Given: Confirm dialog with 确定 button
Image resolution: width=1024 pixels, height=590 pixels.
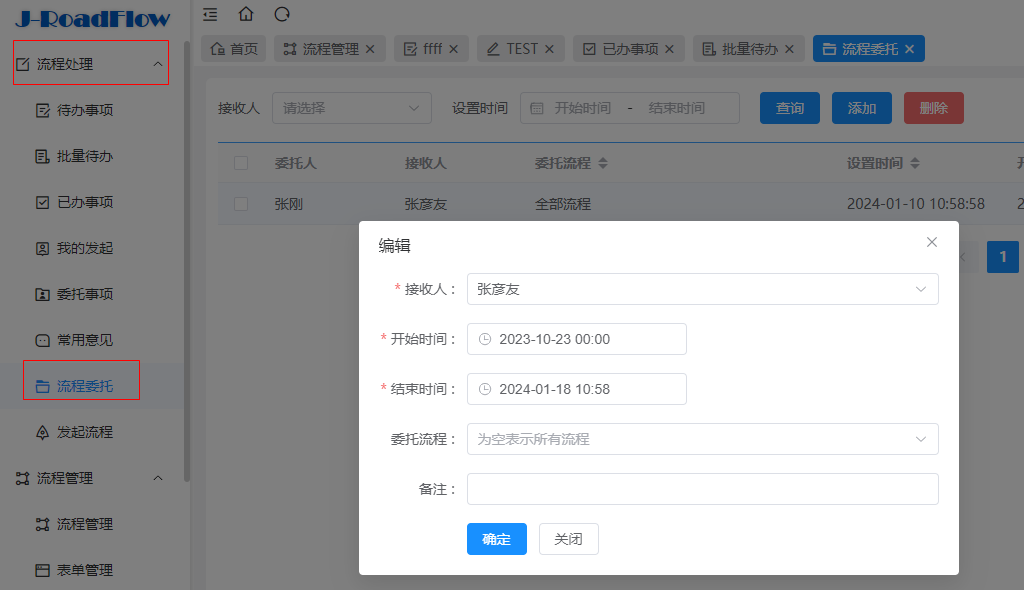Looking at the screenshot, I should pyautogui.click(x=496, y=539).
